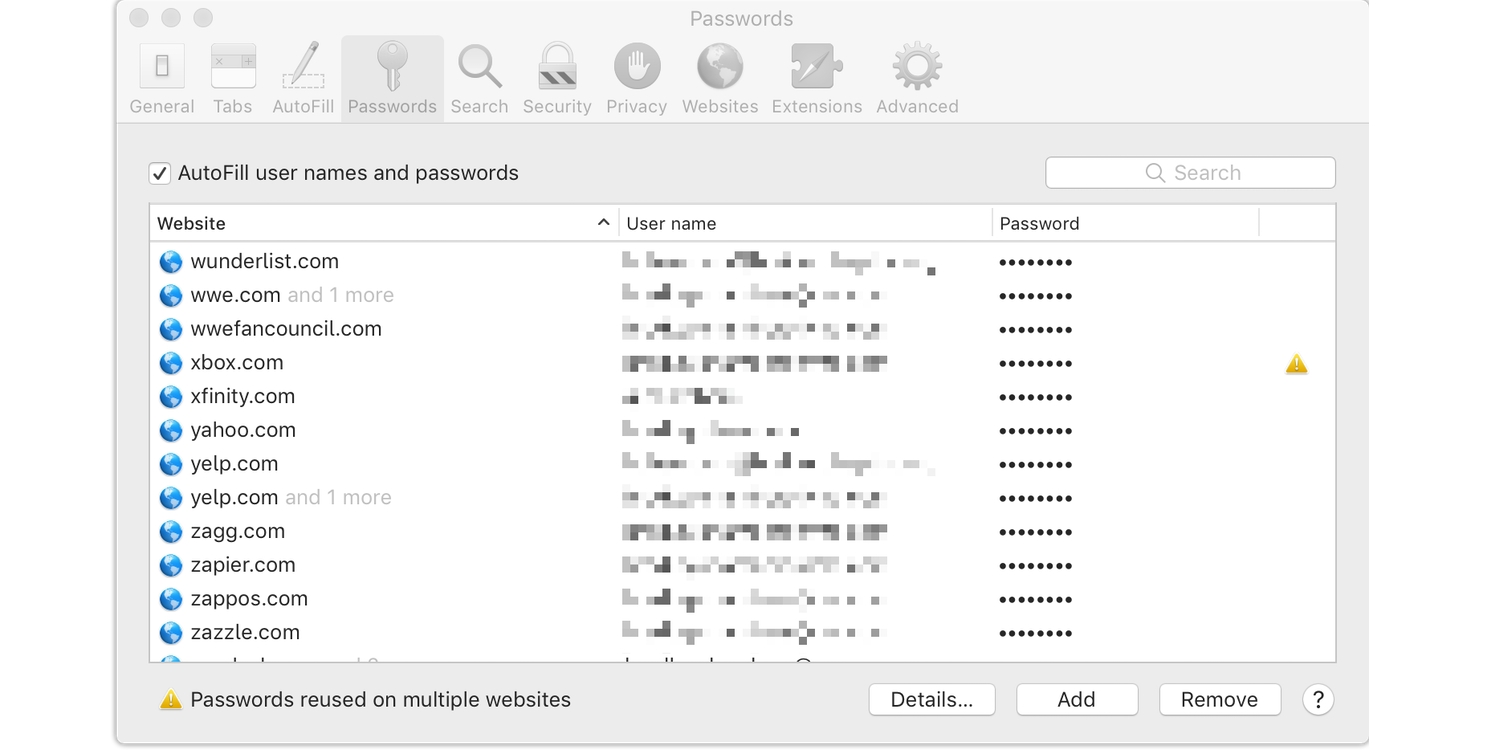Click the User name column header
1500x750 pixels.
(x=800, y=223)
